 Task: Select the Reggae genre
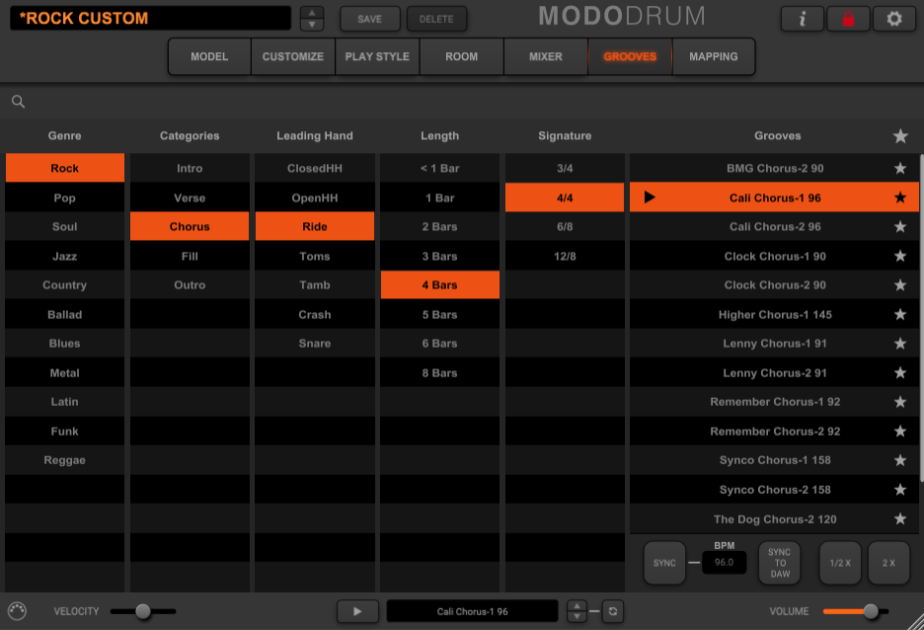tap(65, 460)
